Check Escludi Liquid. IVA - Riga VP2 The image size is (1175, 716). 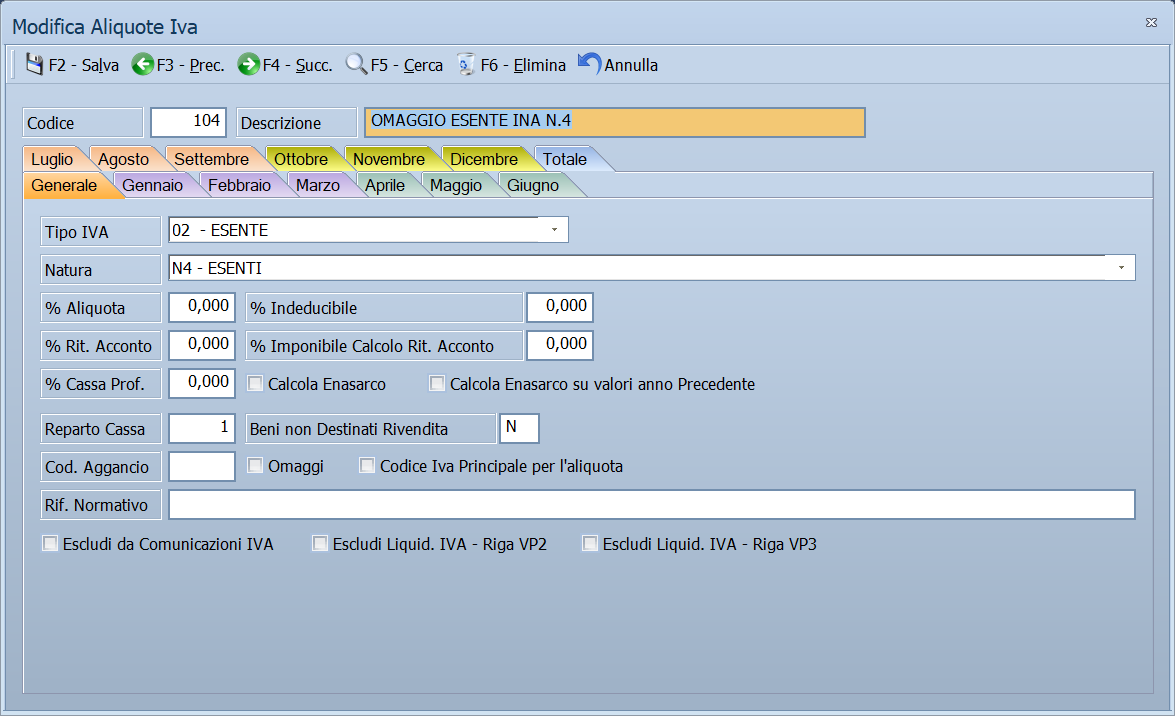point(320,544)
